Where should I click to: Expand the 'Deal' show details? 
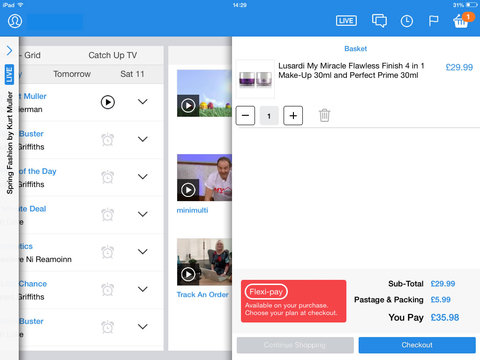pyautogui.click(x=143, y=214)
